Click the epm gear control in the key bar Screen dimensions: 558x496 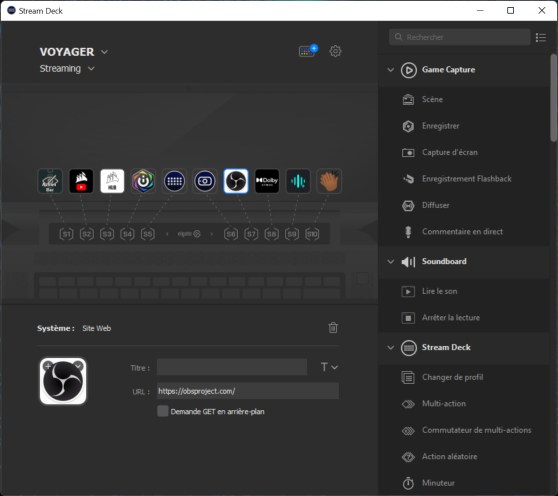tap(189, 234)
